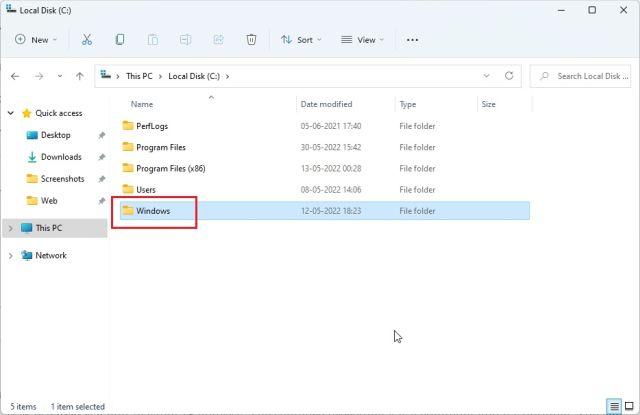640x415 pixels.
Task: Open the View dropdown menu
Action: point(362,40)
